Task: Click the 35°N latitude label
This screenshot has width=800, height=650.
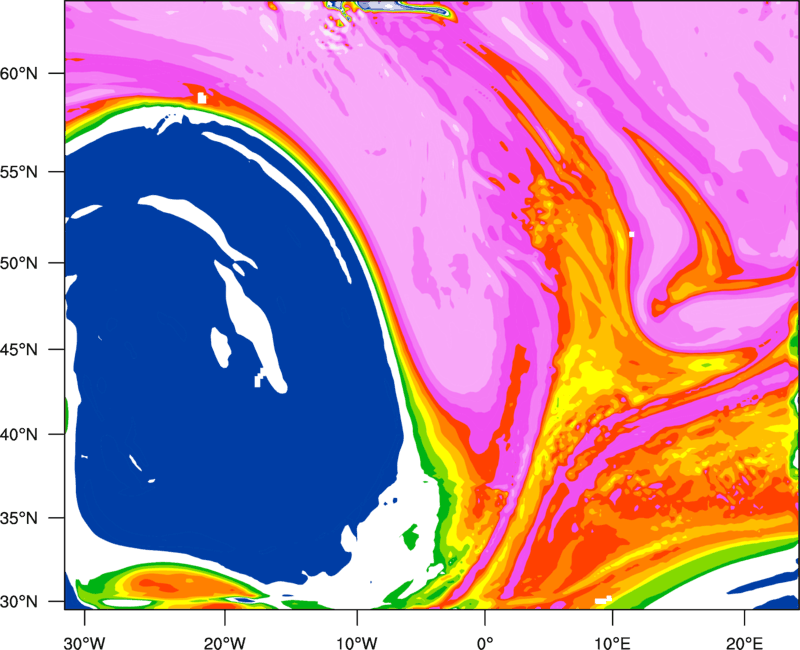Action: coord(19,518)
